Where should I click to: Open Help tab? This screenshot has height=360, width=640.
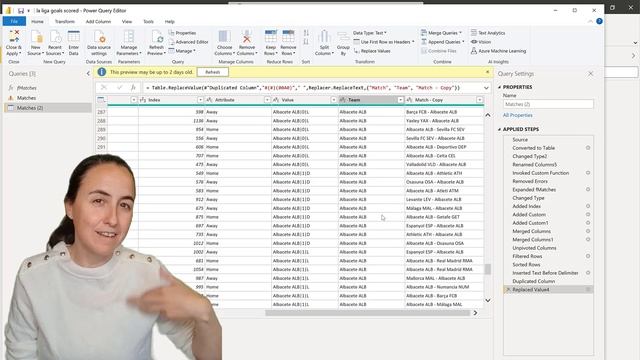(169, 21)
